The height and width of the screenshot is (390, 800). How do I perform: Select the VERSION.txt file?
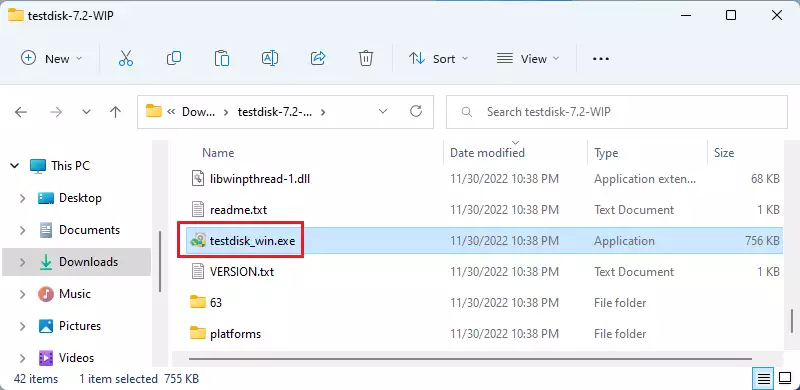pos(242,272)
